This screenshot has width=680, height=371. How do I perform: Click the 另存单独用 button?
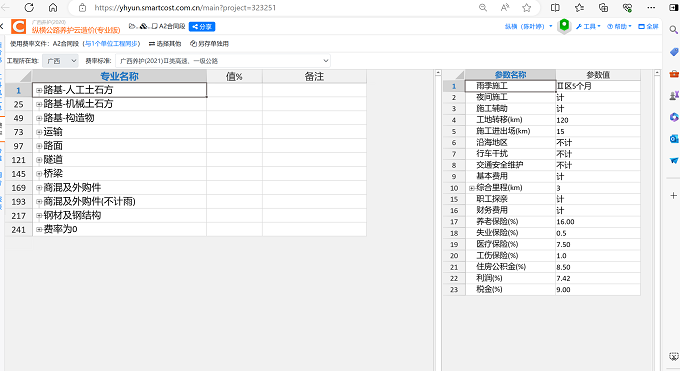coord(209,43)
